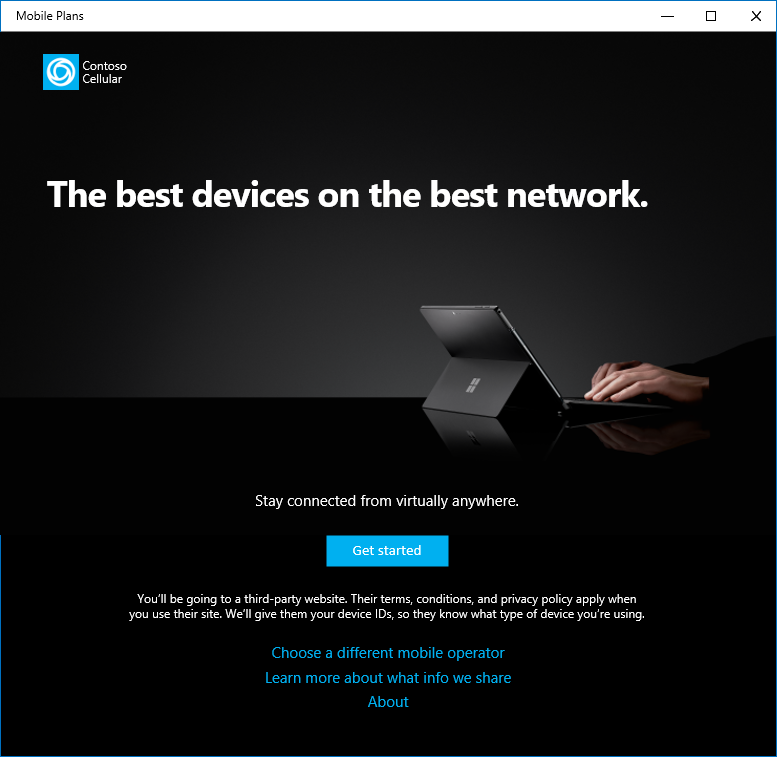Maximize the Mobile Plans window
The width and height of the screenshot is (777, 757).
711,16
